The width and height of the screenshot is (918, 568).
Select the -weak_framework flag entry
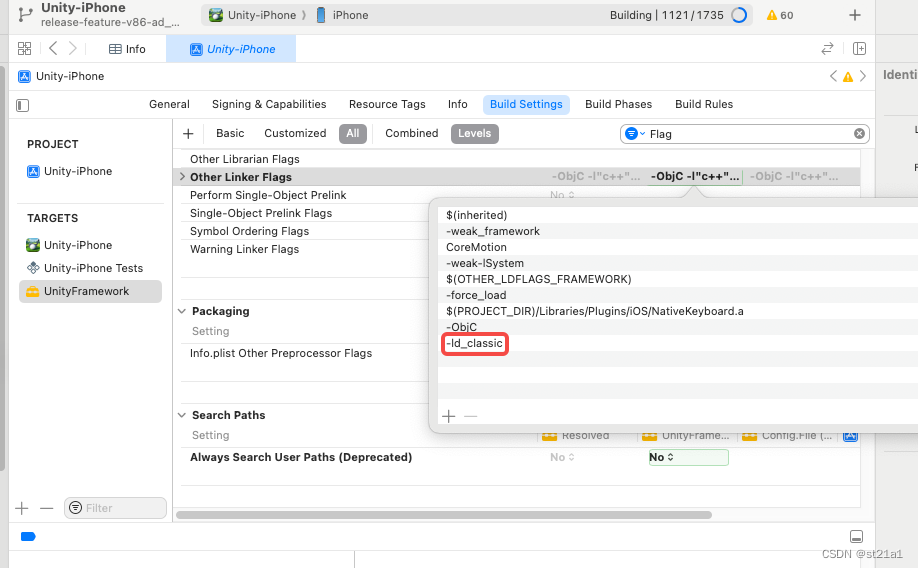tap(493, 231)
